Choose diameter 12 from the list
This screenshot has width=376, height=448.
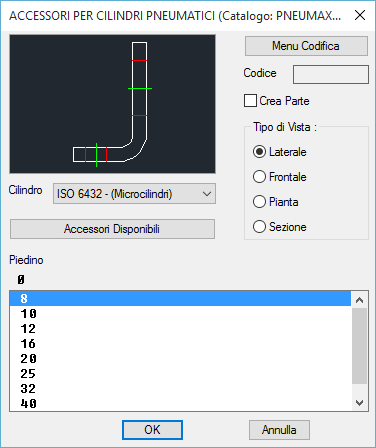(x=180, y=329)
